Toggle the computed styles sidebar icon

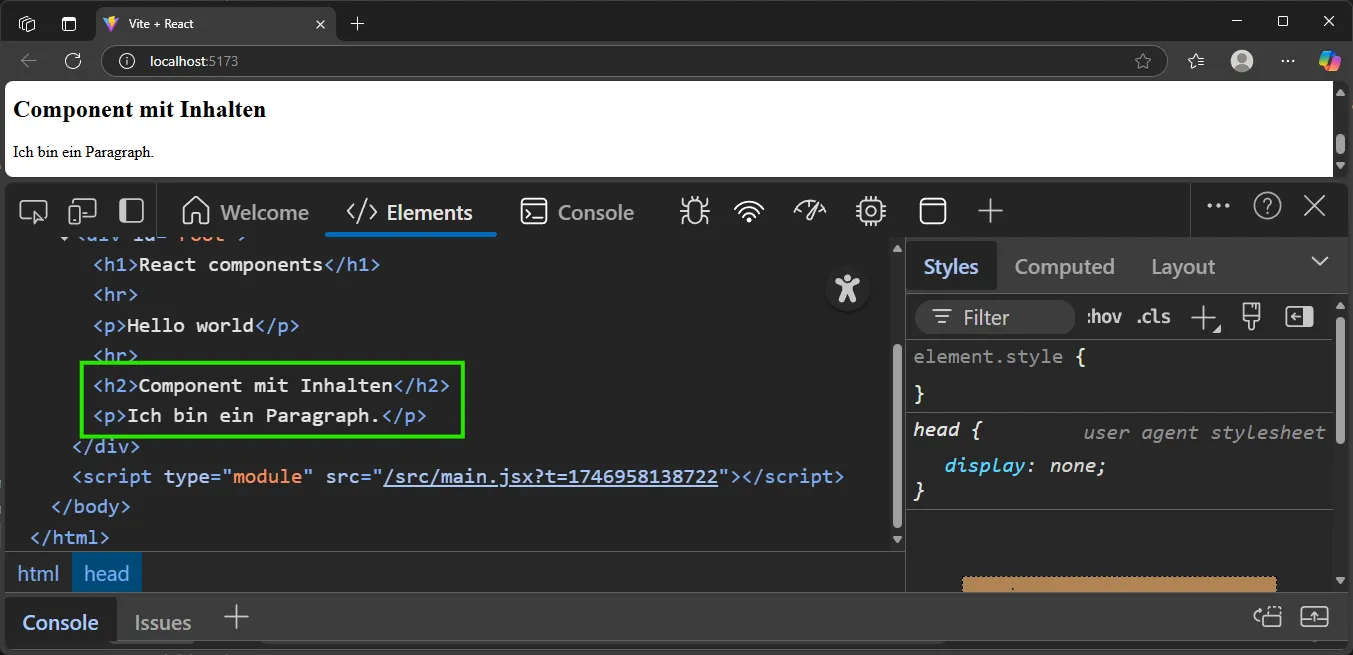coord(1299,317)
